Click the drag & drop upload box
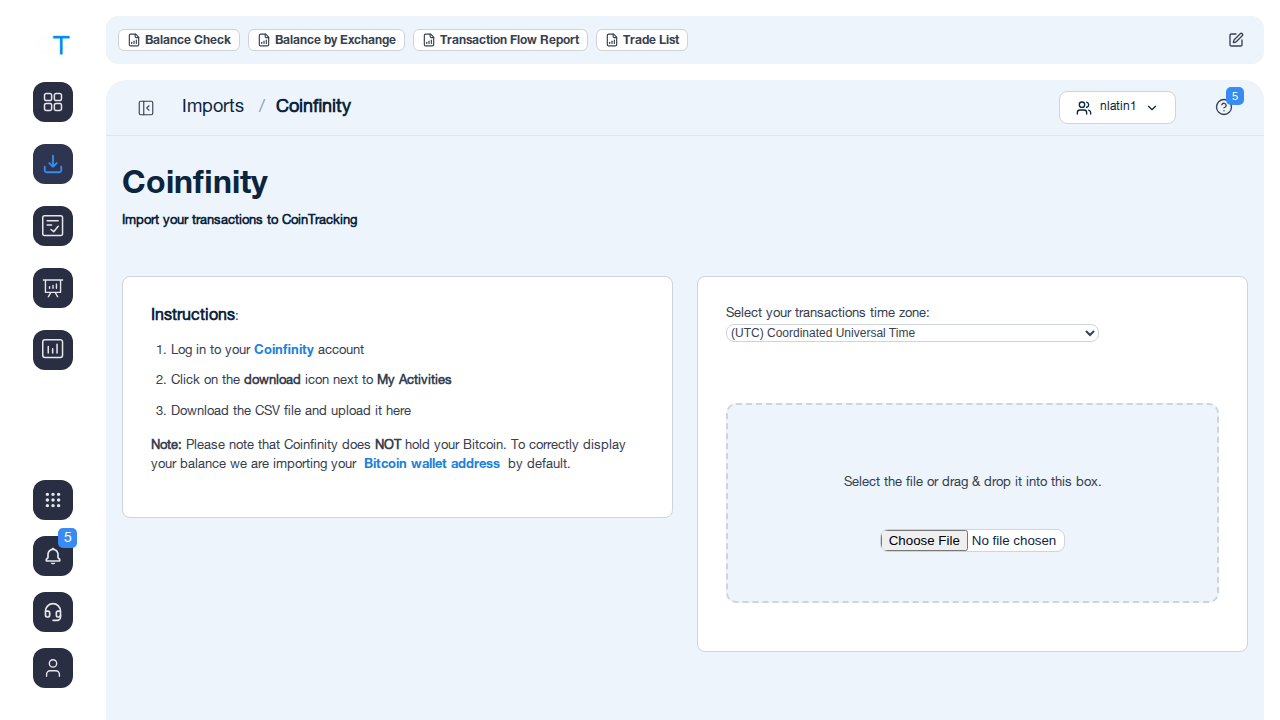 pos(972,503)
